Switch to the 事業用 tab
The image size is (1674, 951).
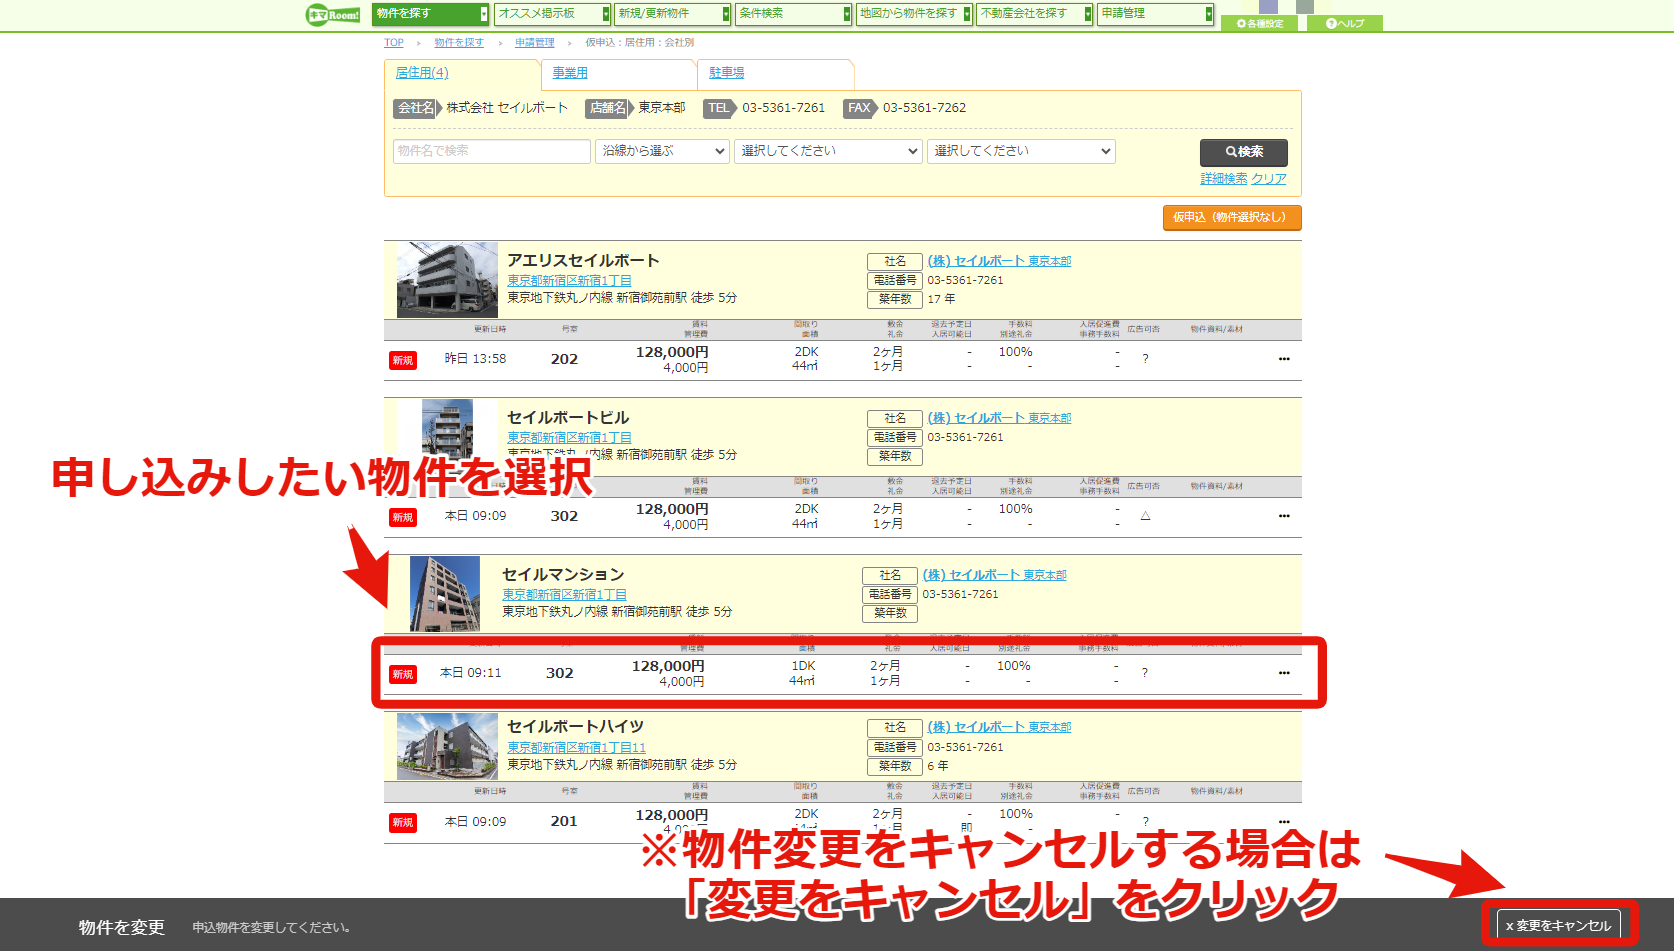pyautogui.click(x=570, y=73)
